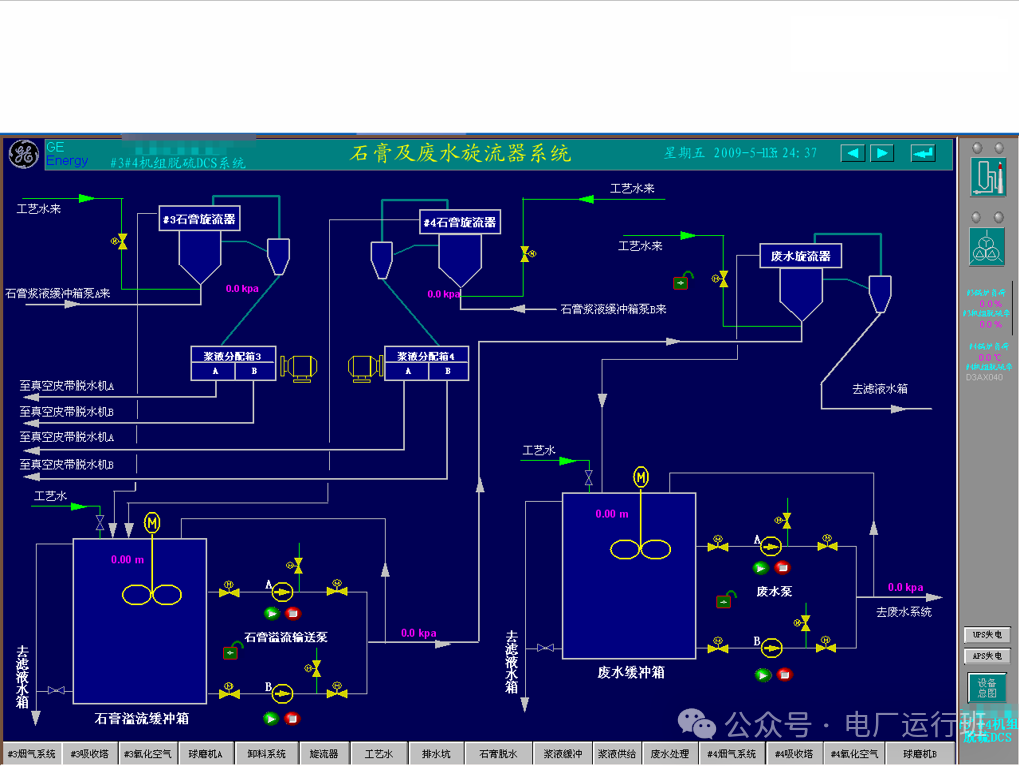Screen dimensions: 1019x766
Task: Click inlet valve of gypsum overflow pump A
Action: pyautogui.click(x=229, y=590)
